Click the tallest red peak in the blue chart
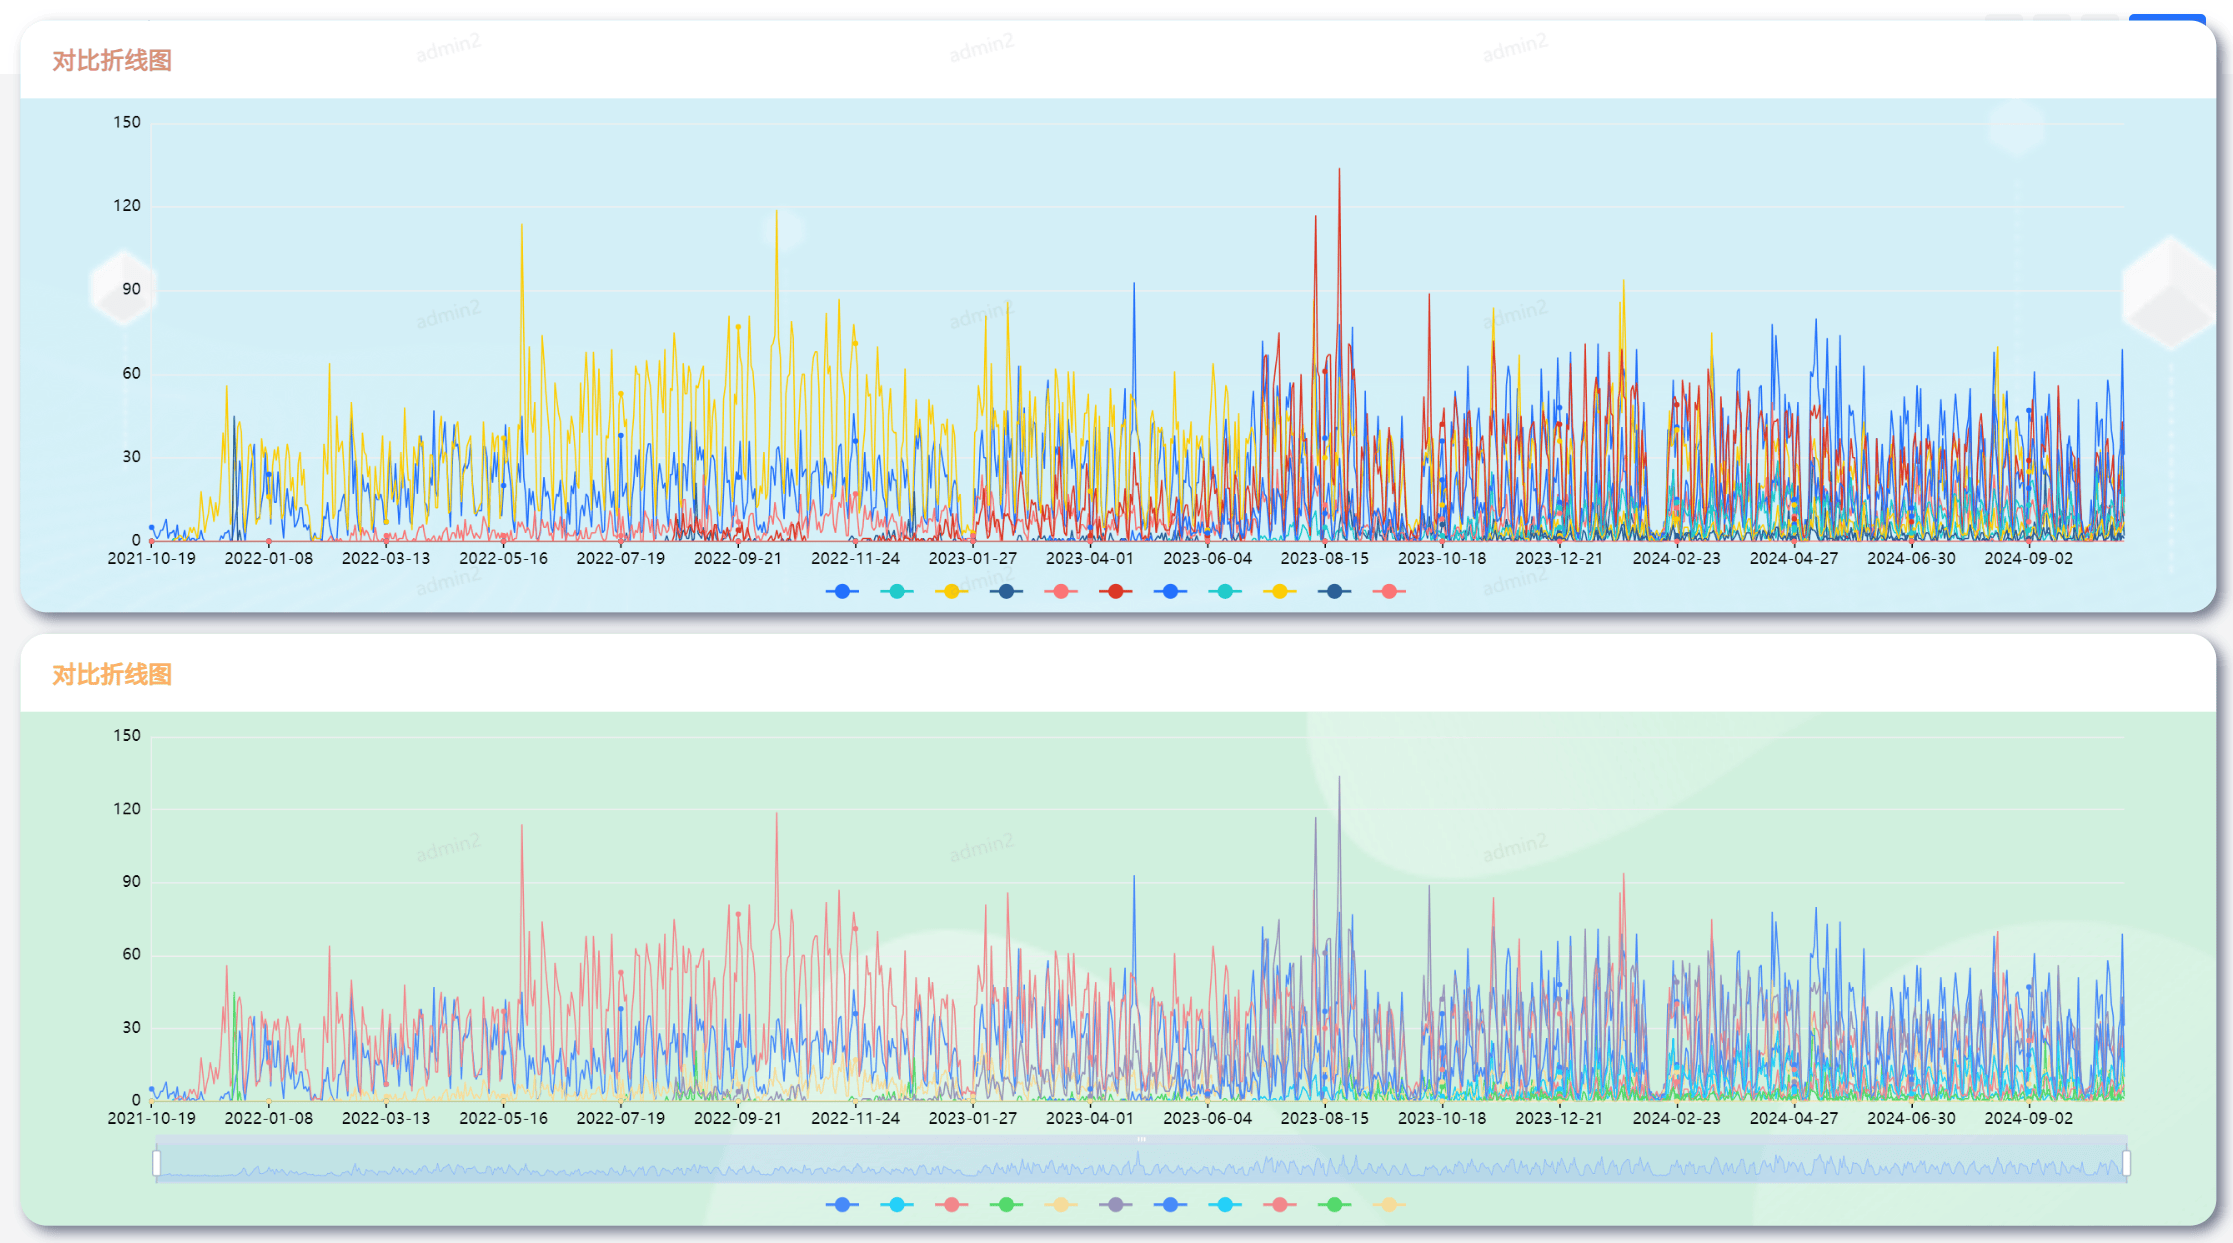The width and height of the screenshot is (2233, 1243). (1339, 170)
